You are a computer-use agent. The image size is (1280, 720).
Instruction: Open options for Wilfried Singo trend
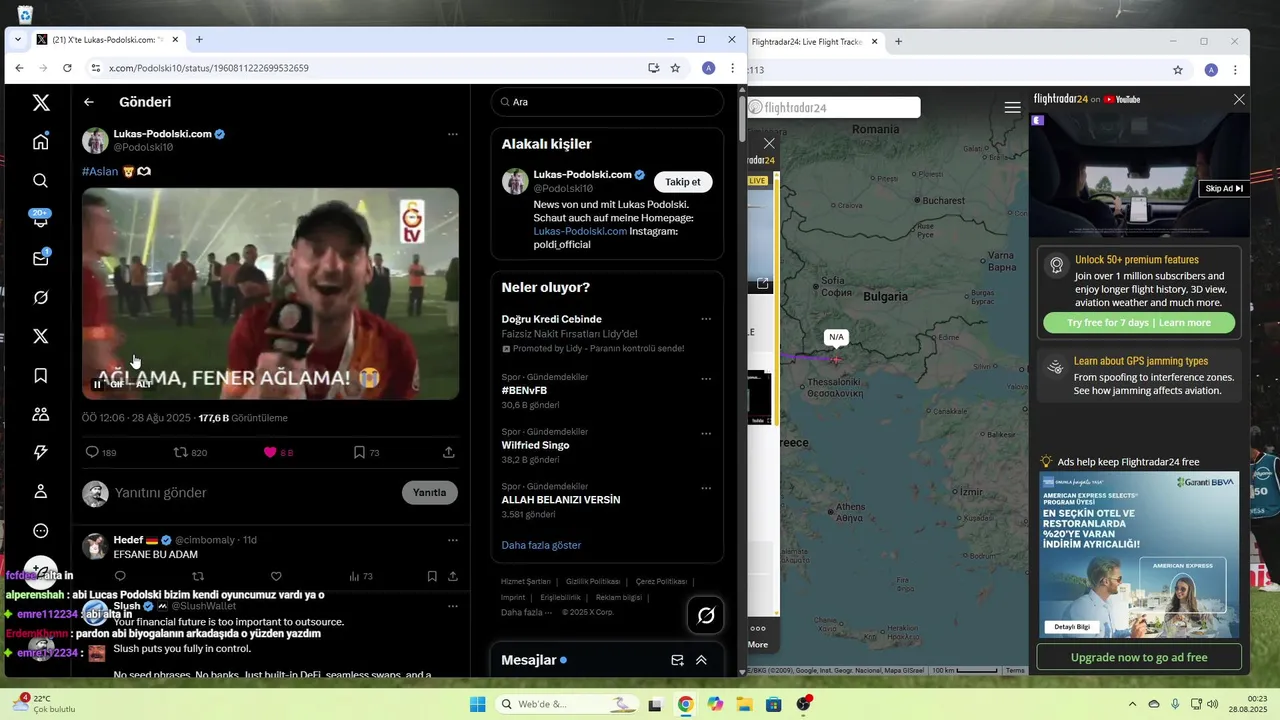[x=706, y=434]
